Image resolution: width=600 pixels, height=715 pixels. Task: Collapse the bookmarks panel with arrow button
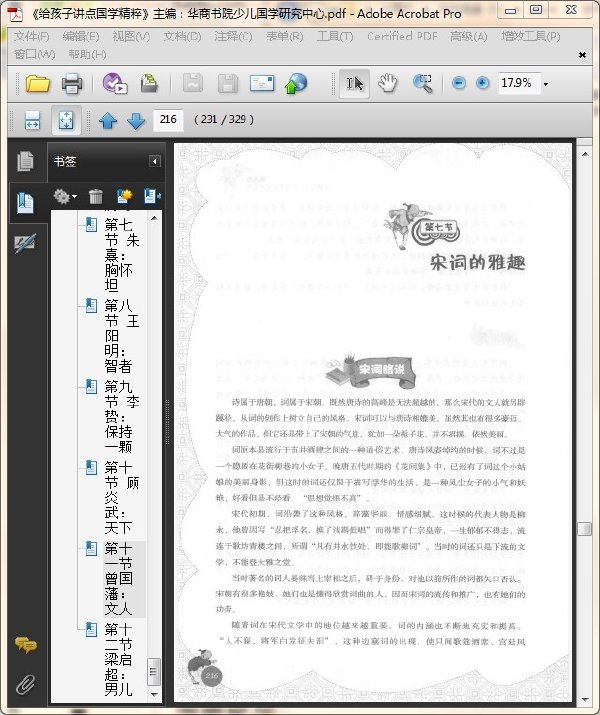pyautogui.click(x=155, y=161)
